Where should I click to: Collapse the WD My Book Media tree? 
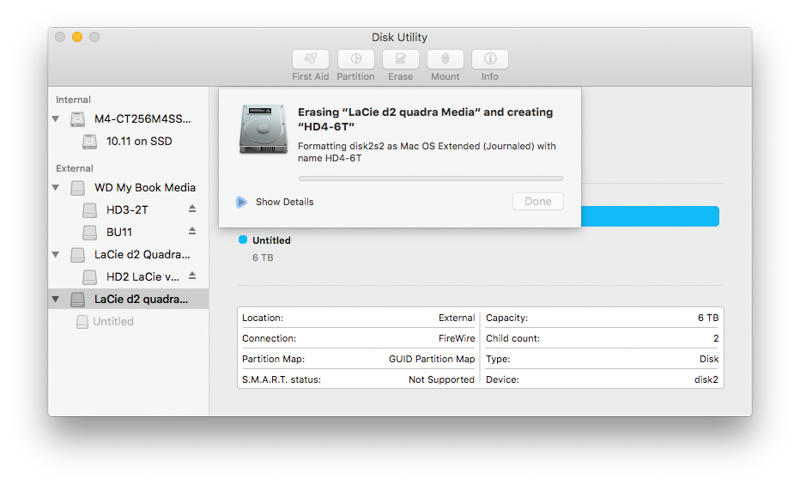[x=56, y=187]
